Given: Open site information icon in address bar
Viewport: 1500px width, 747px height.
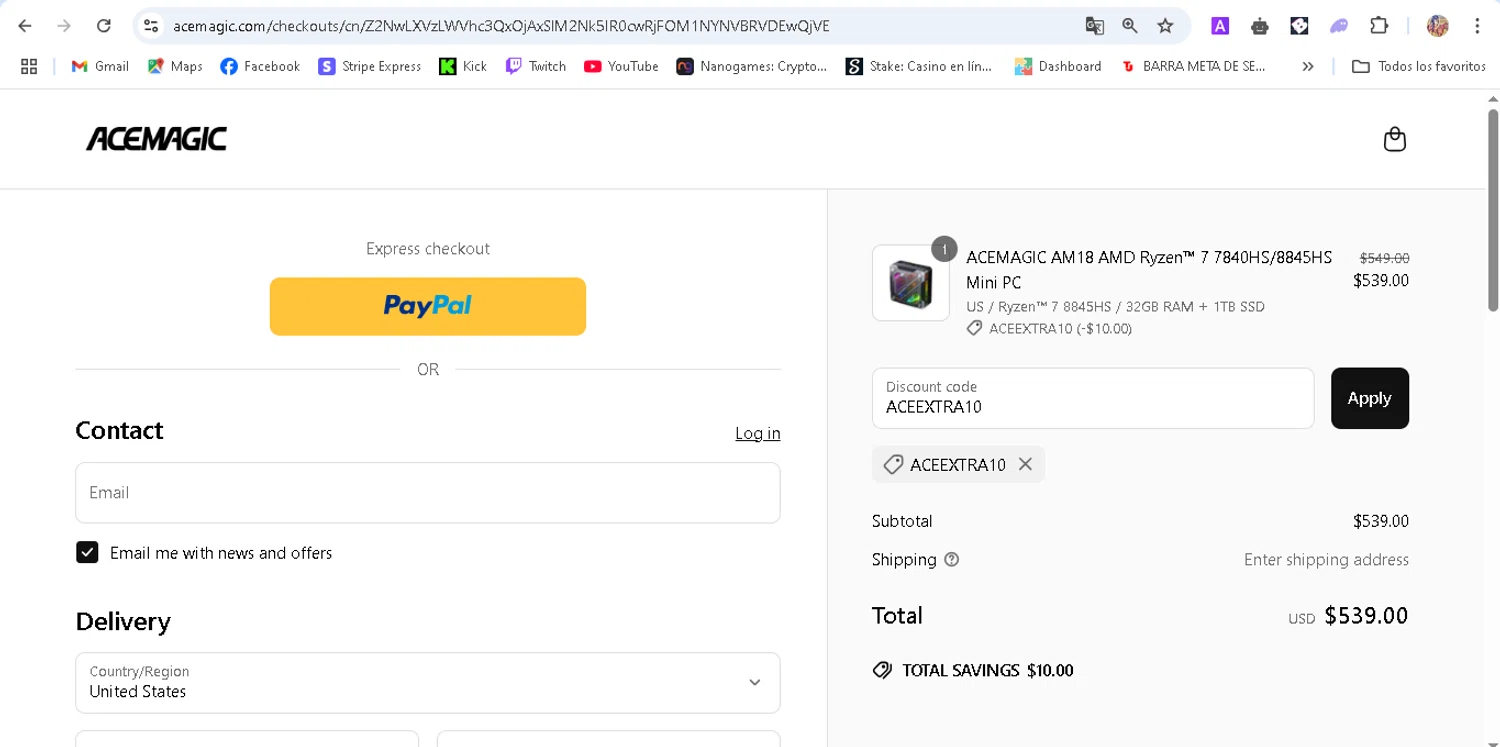Looking at the screenshot, I should [151, 26].
